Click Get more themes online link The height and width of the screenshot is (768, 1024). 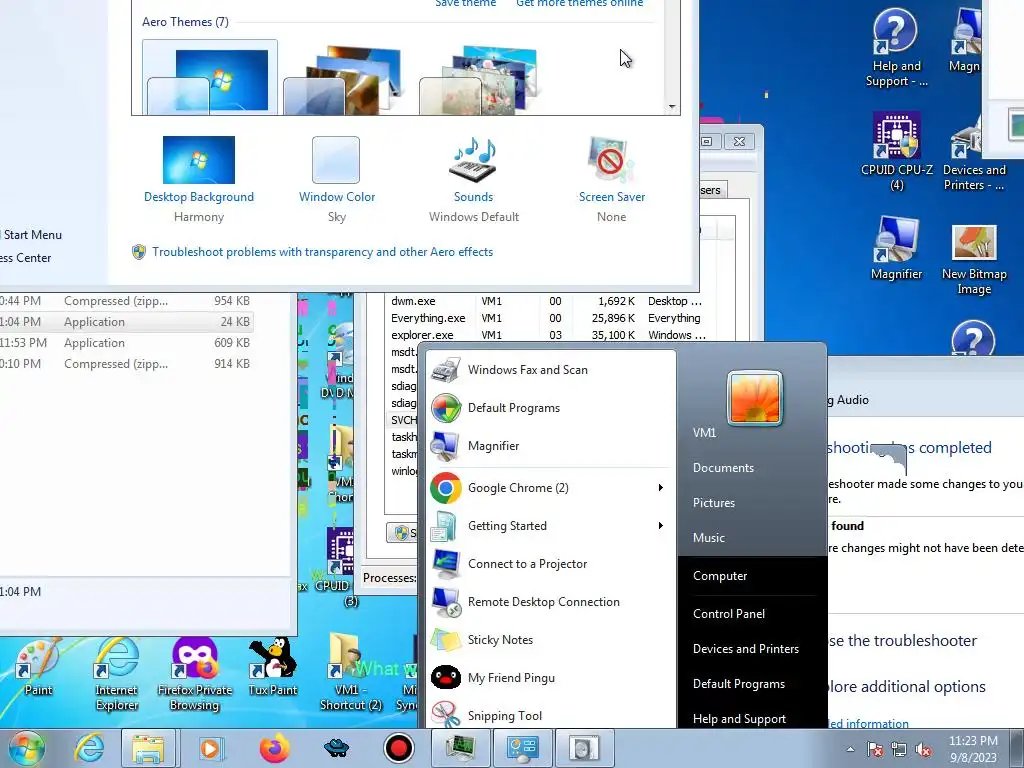[x=579, y=3]
